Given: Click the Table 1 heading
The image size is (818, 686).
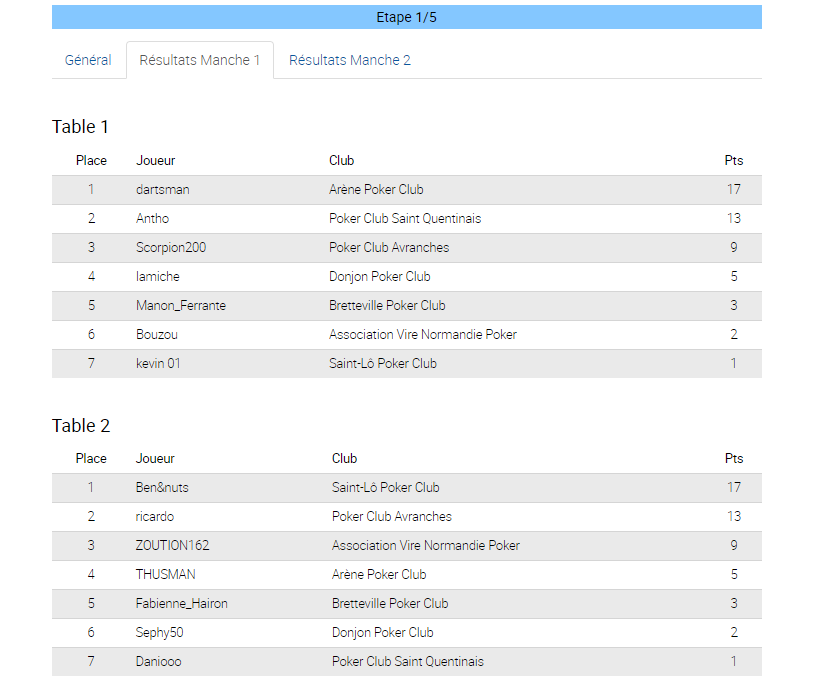Looking at the screenshot, I should (80, 127).
